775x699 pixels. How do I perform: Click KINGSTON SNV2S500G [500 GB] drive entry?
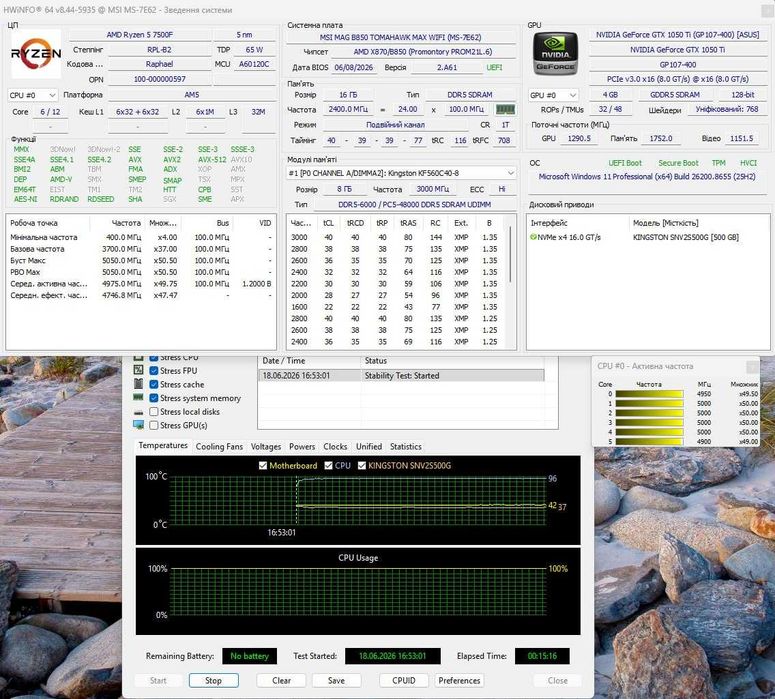click(686, 237)
